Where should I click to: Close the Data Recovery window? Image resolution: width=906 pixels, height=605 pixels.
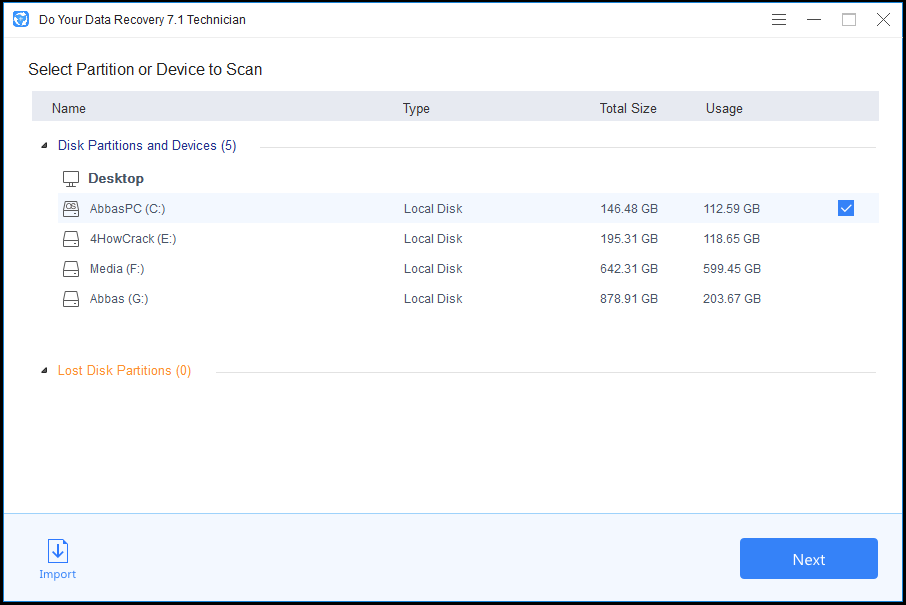coord(883,20)
